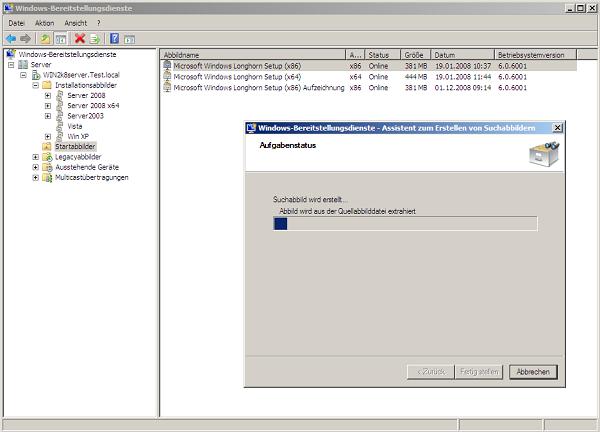The image size is (600, 432).
Task: Expand the Server2003 image group
Action: pos(48,116)
